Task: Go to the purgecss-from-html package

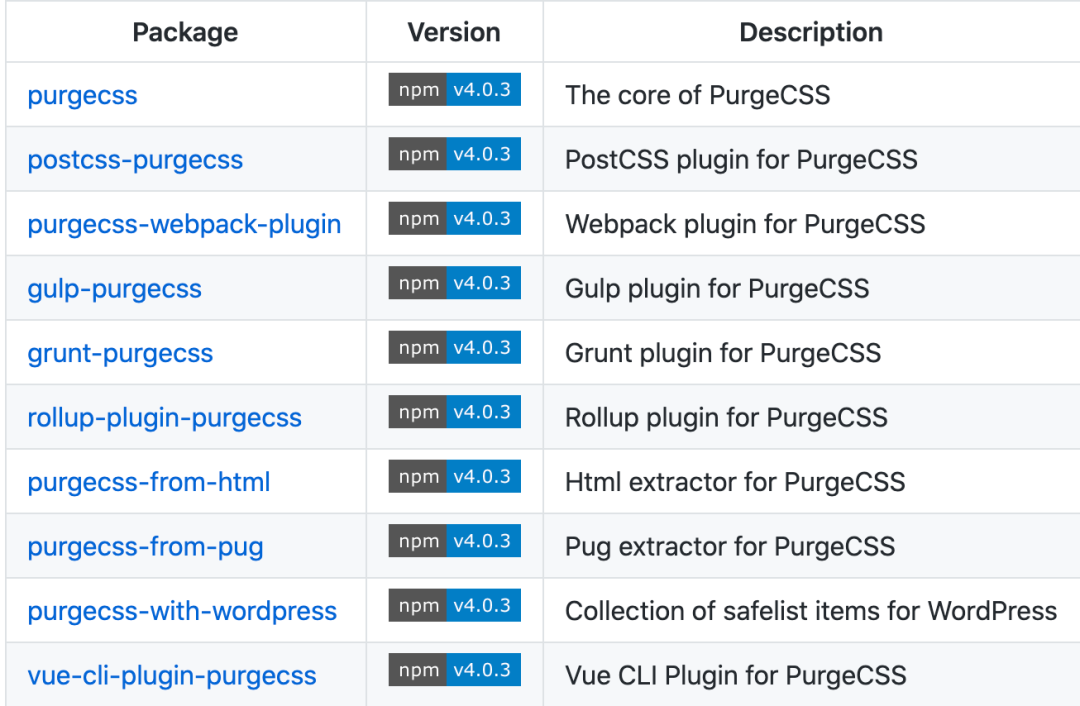Action: (149, 482)
